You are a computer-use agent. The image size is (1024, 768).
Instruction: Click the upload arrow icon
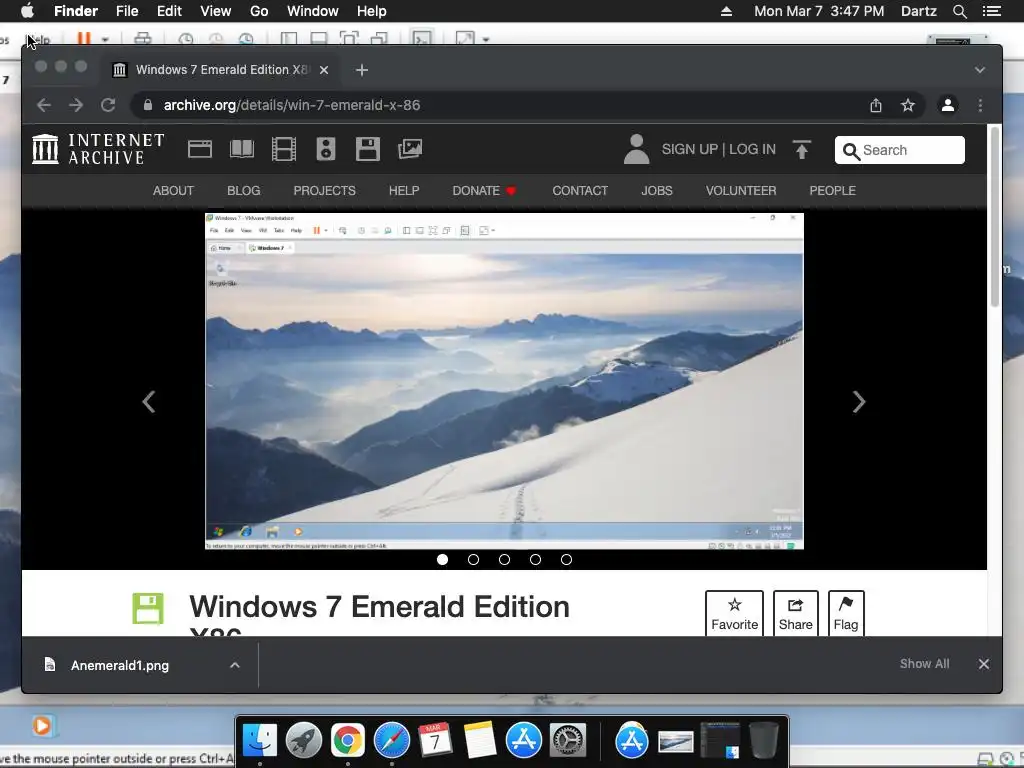(802, 150)
